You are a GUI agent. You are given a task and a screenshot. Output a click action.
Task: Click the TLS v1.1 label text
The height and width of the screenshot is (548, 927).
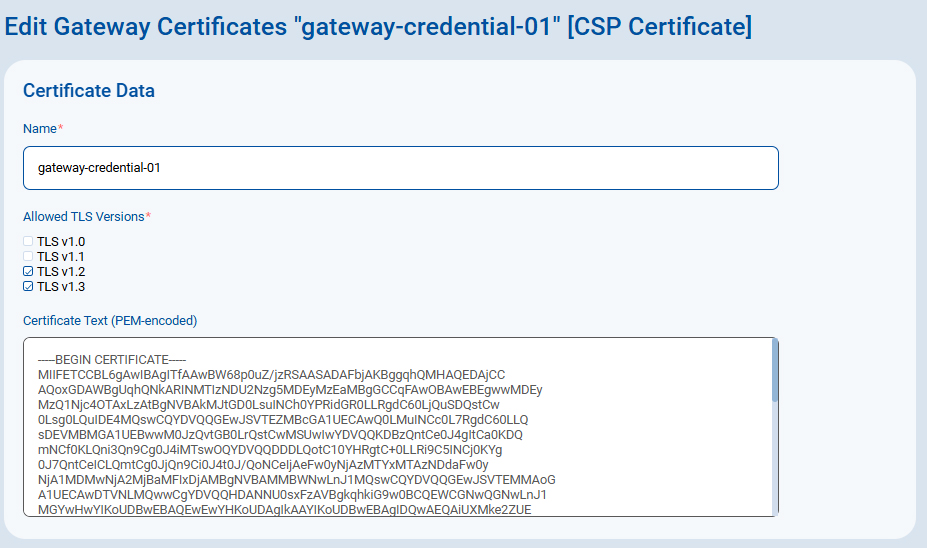coord(61,257)
